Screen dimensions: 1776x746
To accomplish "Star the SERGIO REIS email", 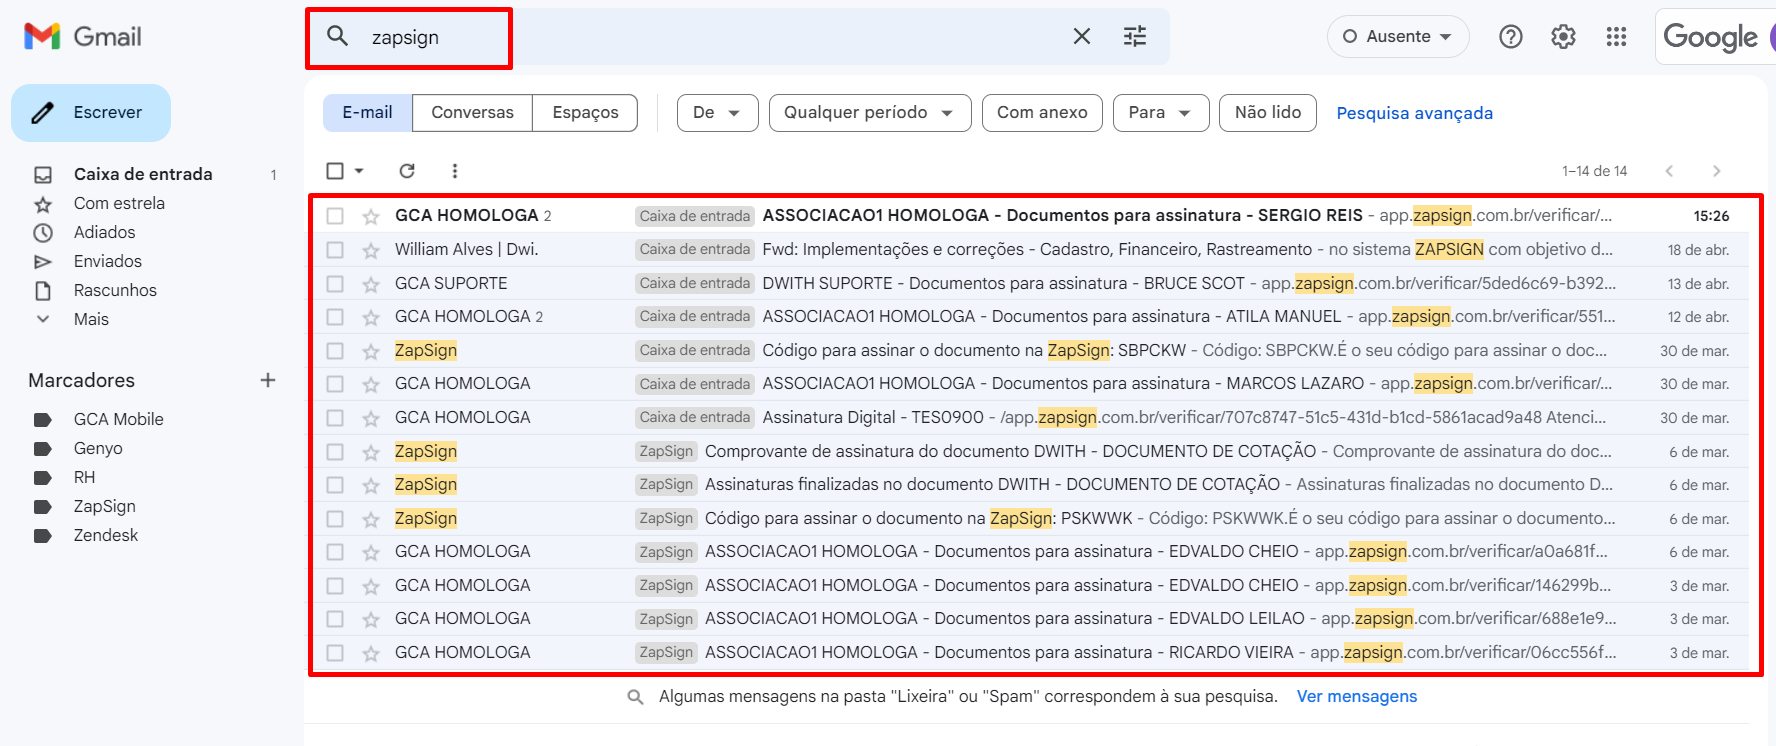I will (x=371, y=216).
